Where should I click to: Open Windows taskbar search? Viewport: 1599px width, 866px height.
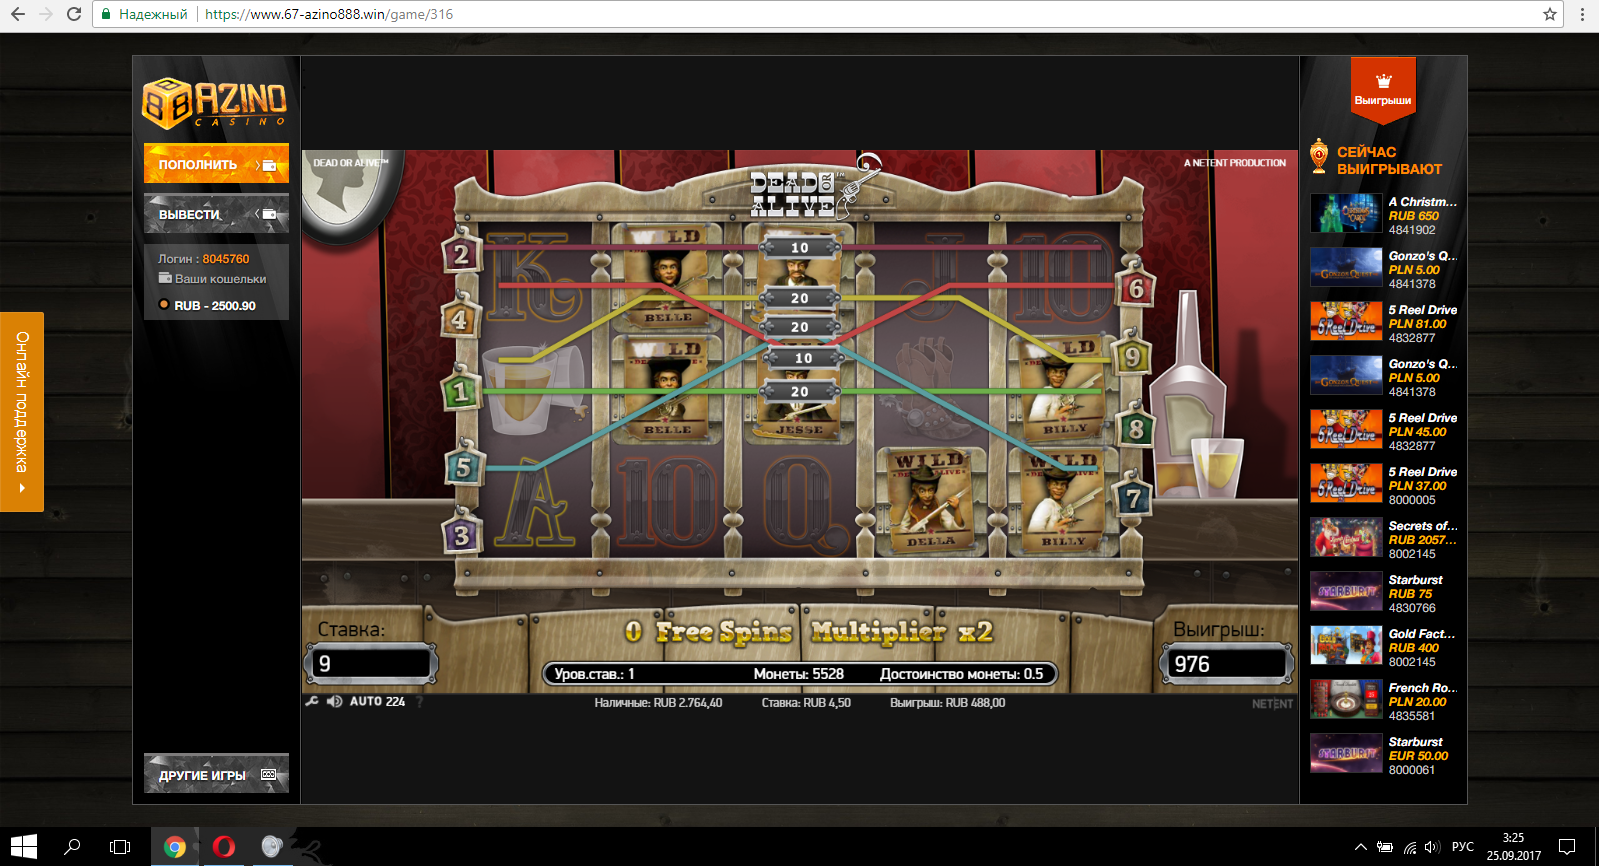click(x=72, y=847)
